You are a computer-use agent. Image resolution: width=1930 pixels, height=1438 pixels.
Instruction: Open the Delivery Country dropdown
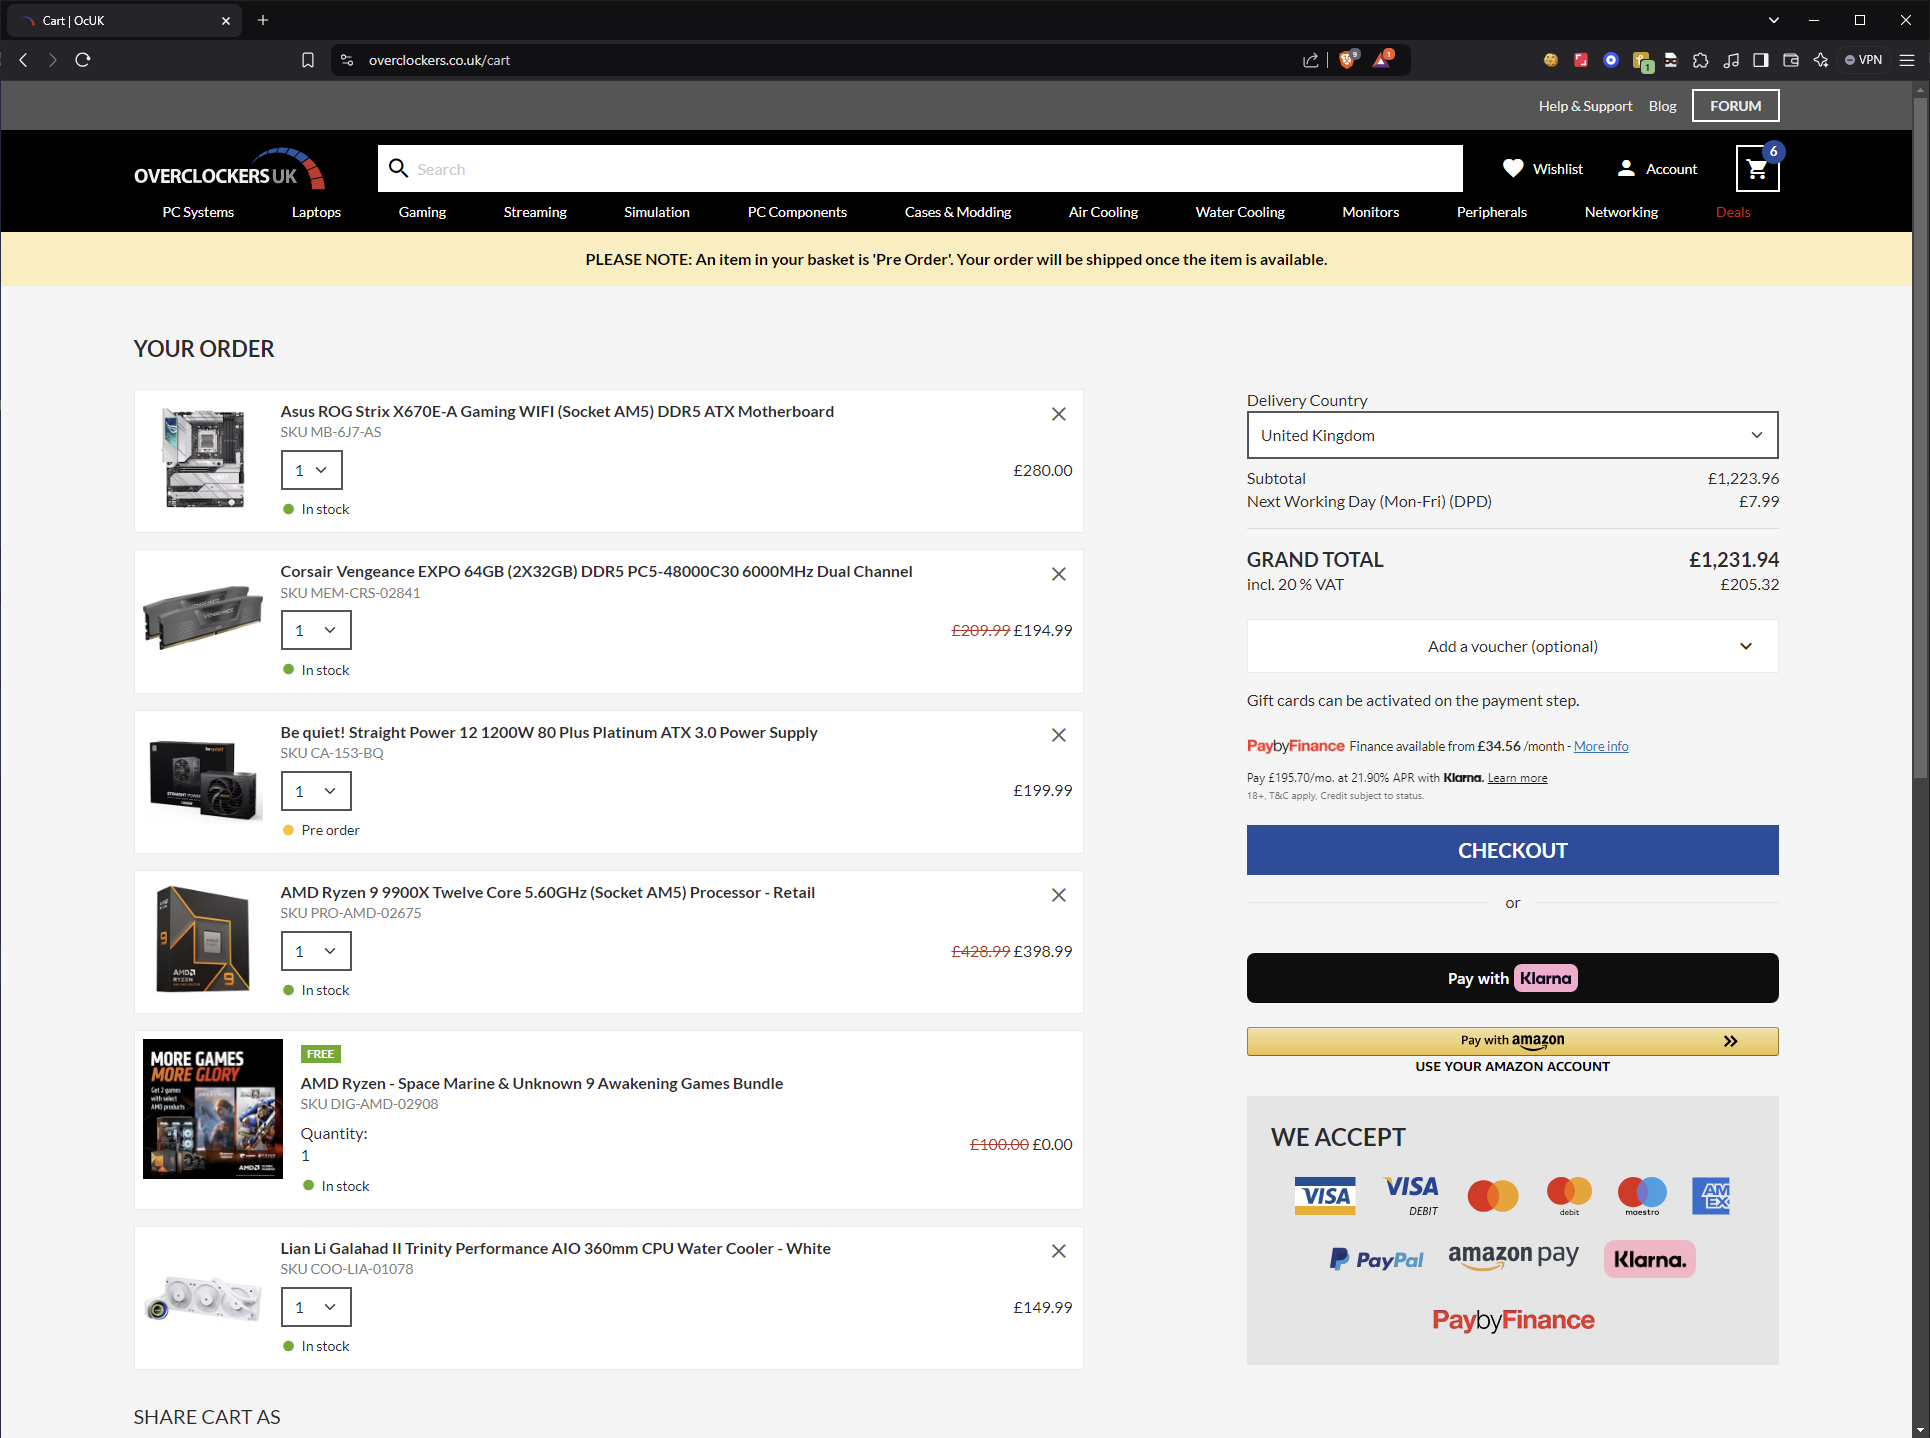point(1512,435)
